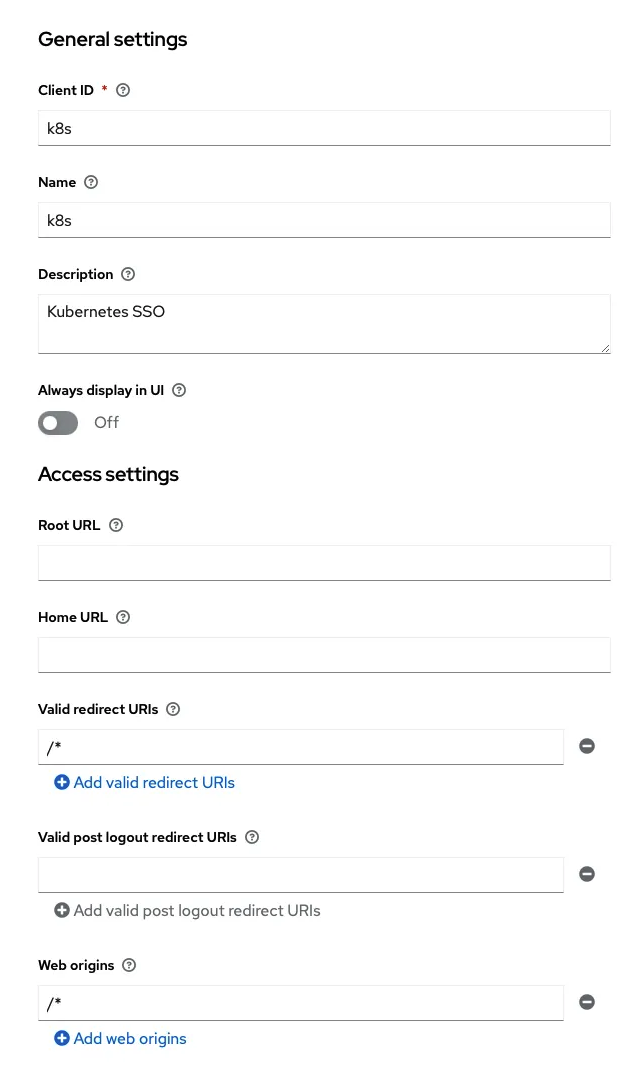Image resolution: width=637 pixels, height=1075 pixels.
Task: Open the Description help tooltip icon
Action: (128, 274)
